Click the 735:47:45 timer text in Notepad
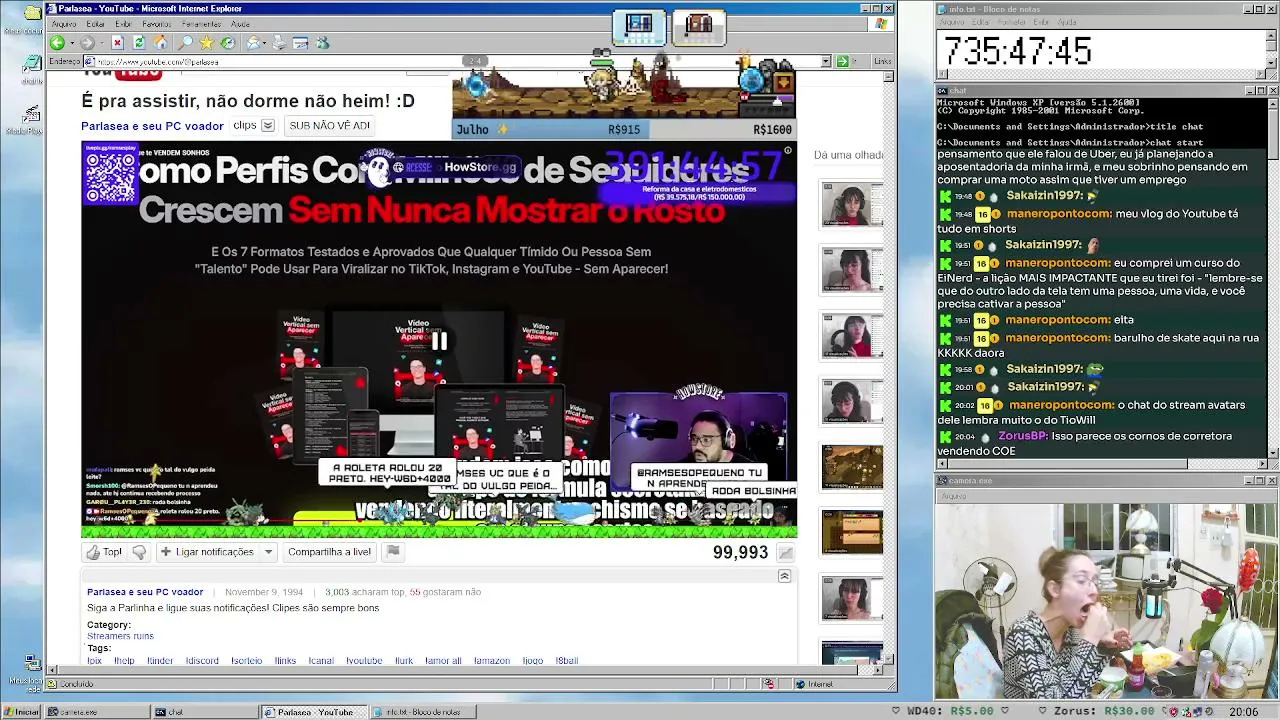The height and width of the screenshot is (720, 1280). point(1017,52)
